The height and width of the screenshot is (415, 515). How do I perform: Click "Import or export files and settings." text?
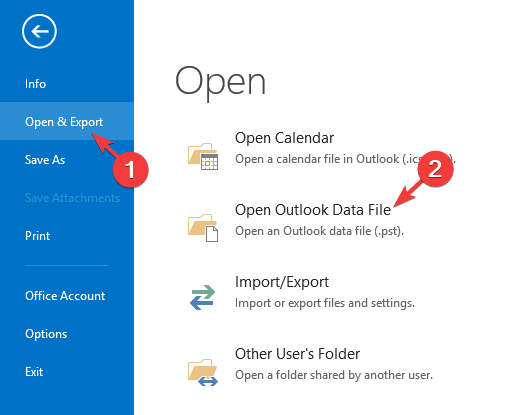pyautogui.click(x=325, y=303)
